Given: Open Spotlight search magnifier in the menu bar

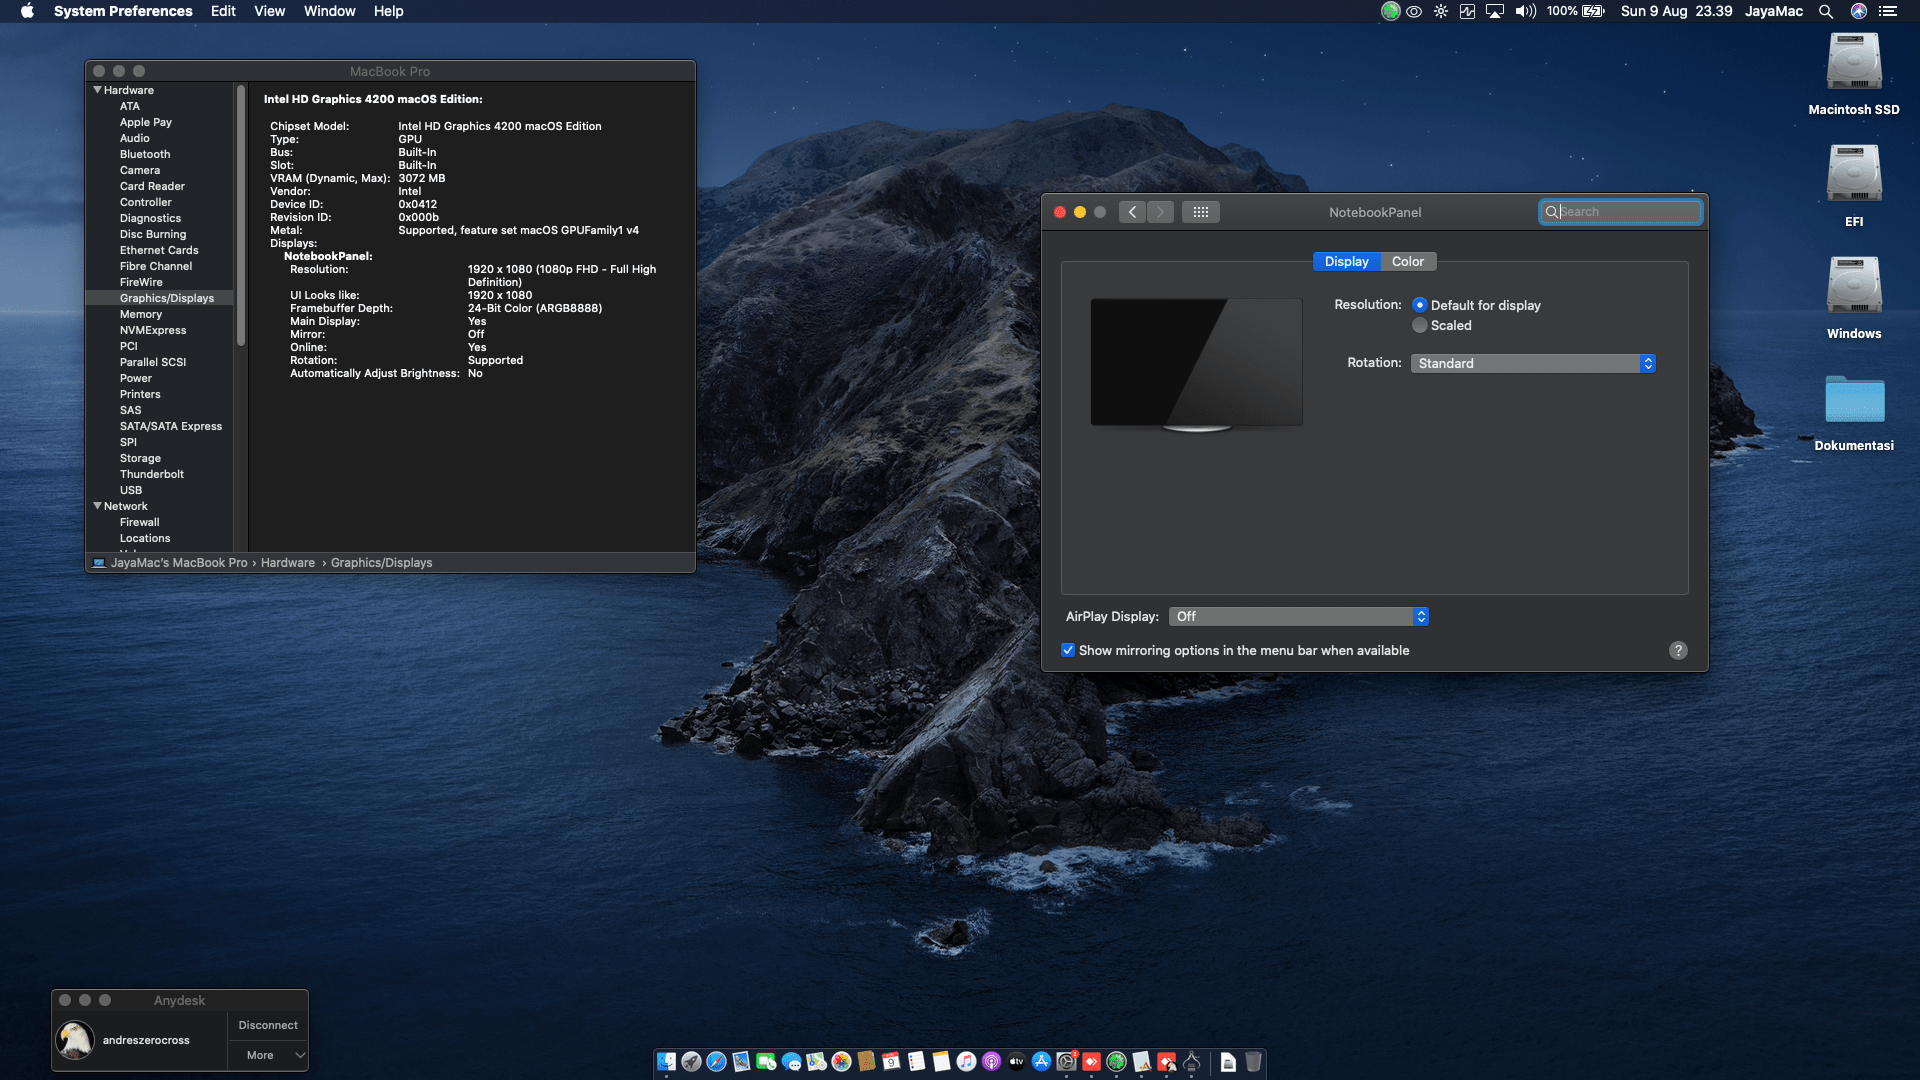Looking at the screenshot, I should [1825, 11].
